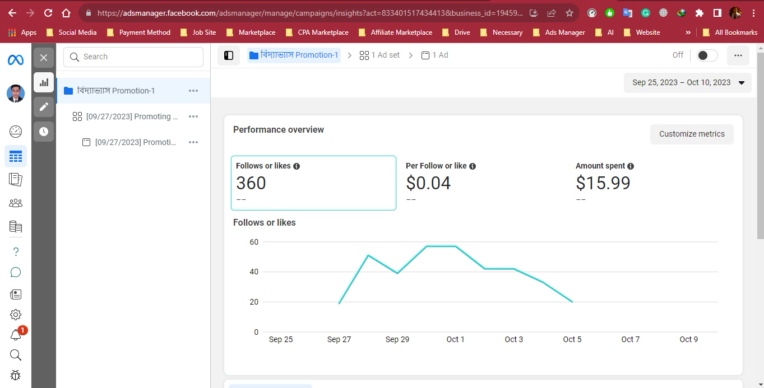Open the clock history icon
The width and height of the screenshot is (764, 388).
(43, 131)
